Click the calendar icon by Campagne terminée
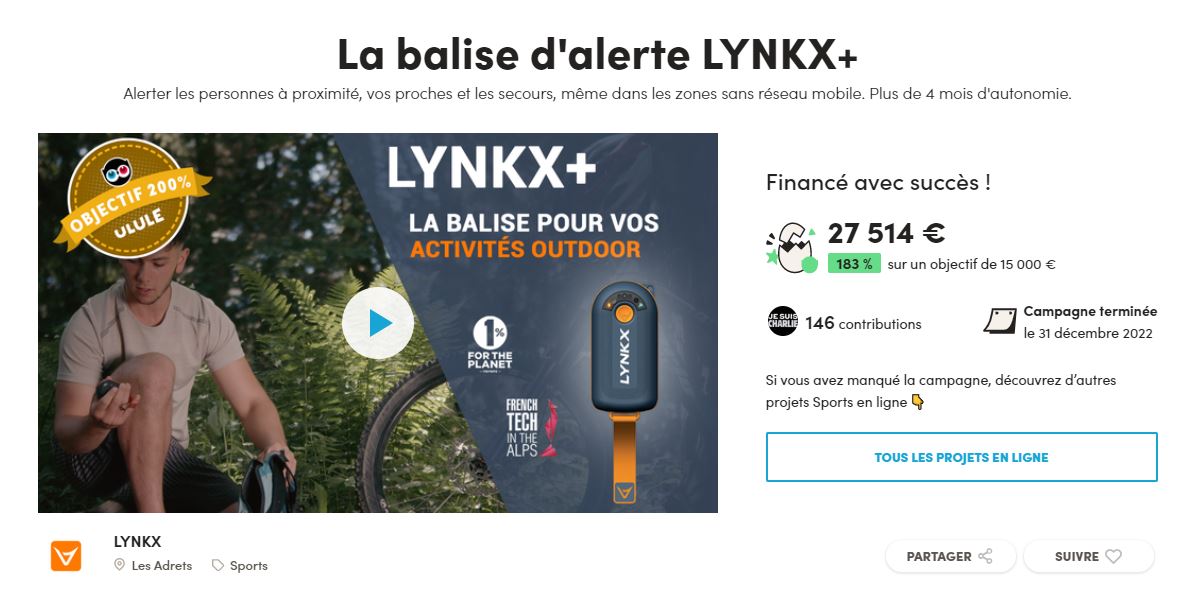 tap(1000, 321)
